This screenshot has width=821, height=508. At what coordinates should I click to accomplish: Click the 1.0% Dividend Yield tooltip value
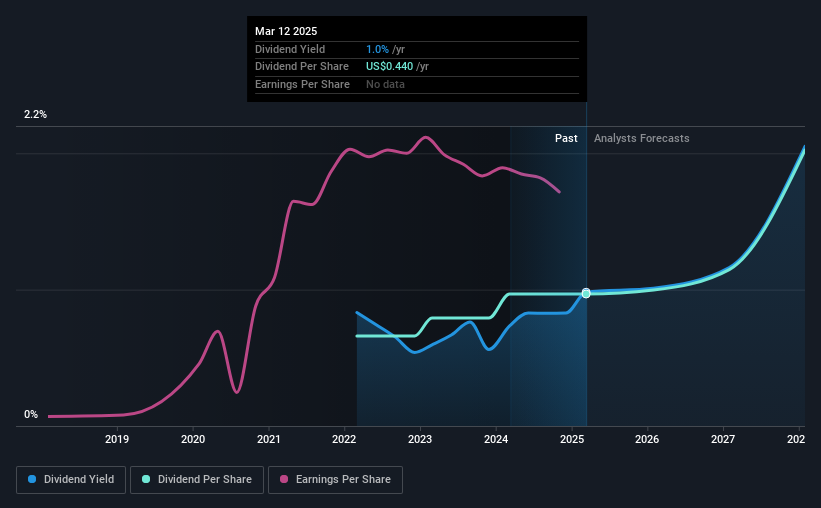(x=377, y=49)
